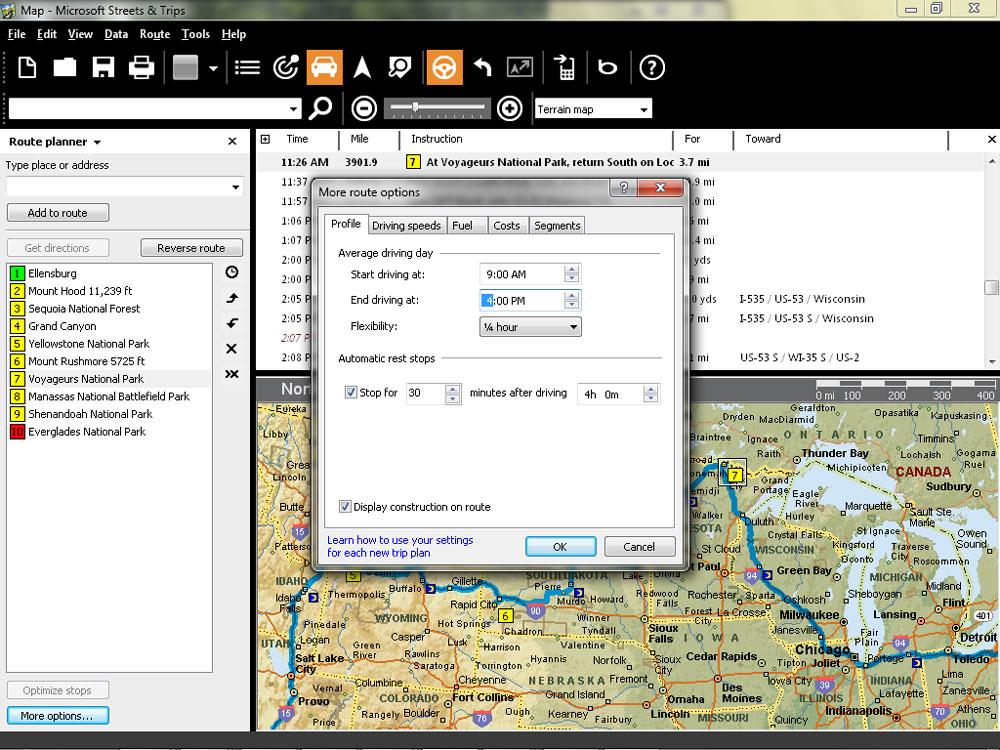The width and height of the screenshot is (1000, 750).
Task: Click the zoom out minus icon
Action: (365, 108)
